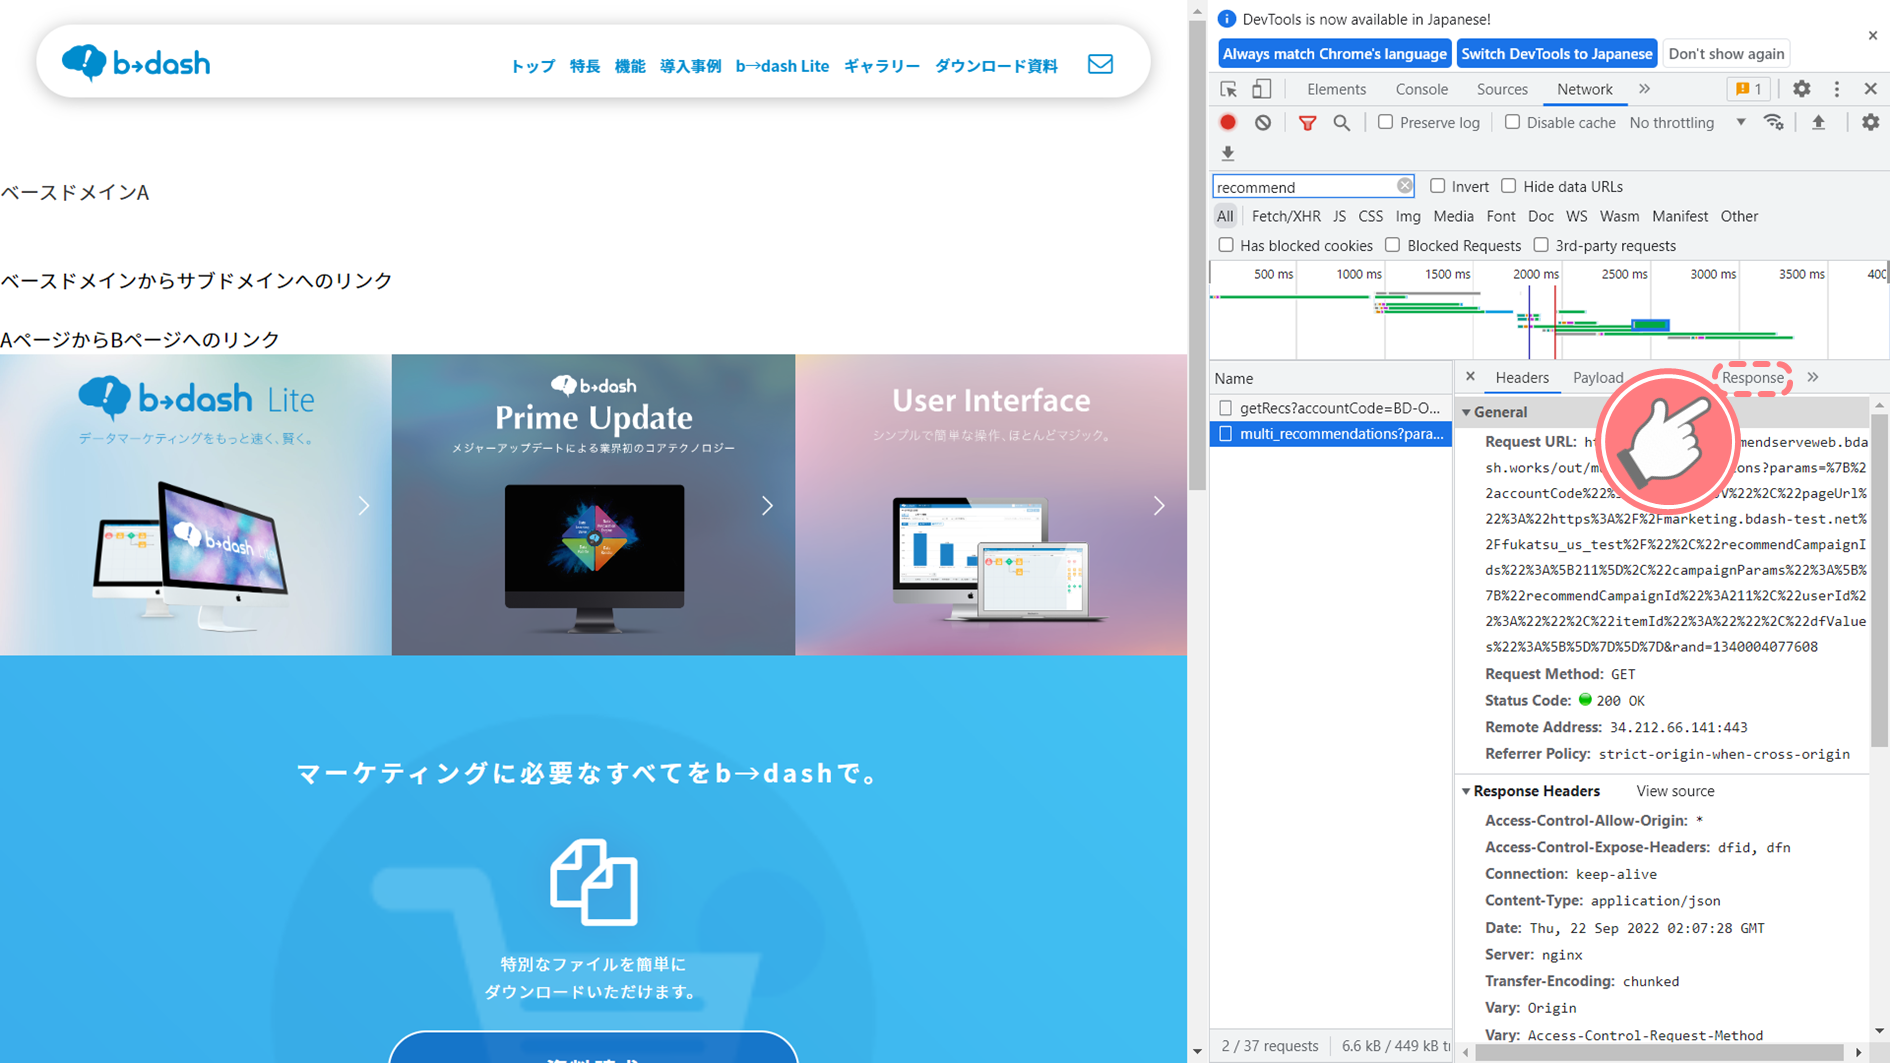Open the b→dash Lite nav link
1890x1063 pixels.
[782, 66]
